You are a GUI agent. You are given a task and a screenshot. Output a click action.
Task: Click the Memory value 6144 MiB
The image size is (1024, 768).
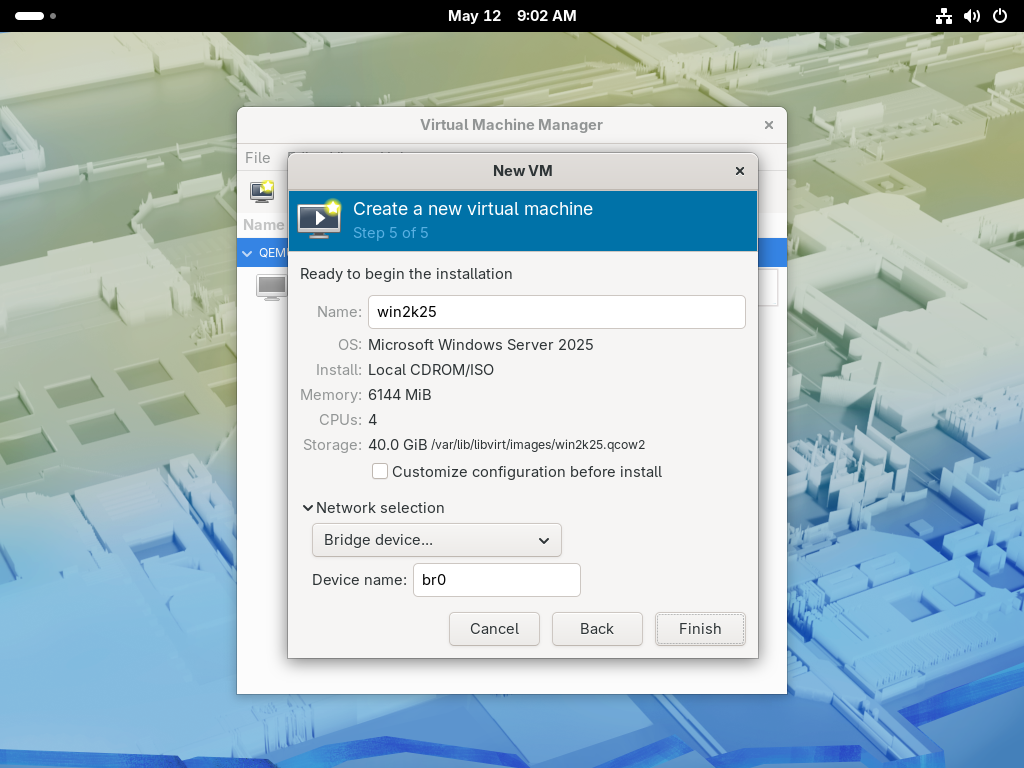(400, 395)
